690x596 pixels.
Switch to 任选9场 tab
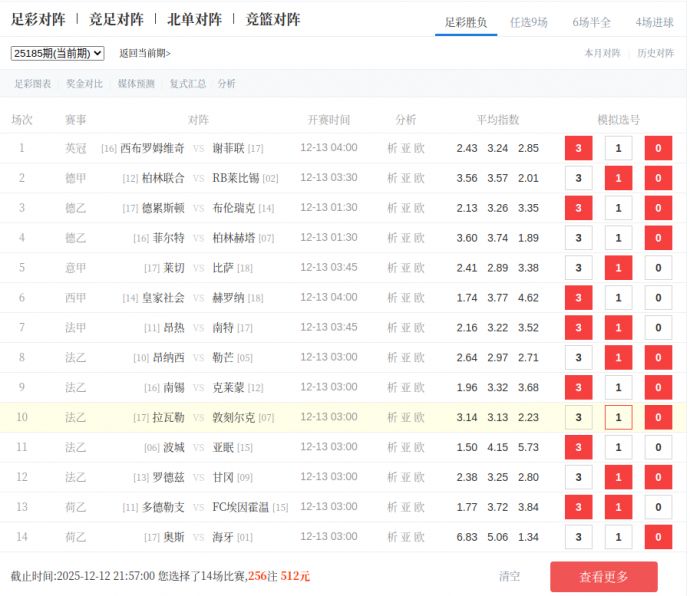pyautogui.click(x=528, y=21)
